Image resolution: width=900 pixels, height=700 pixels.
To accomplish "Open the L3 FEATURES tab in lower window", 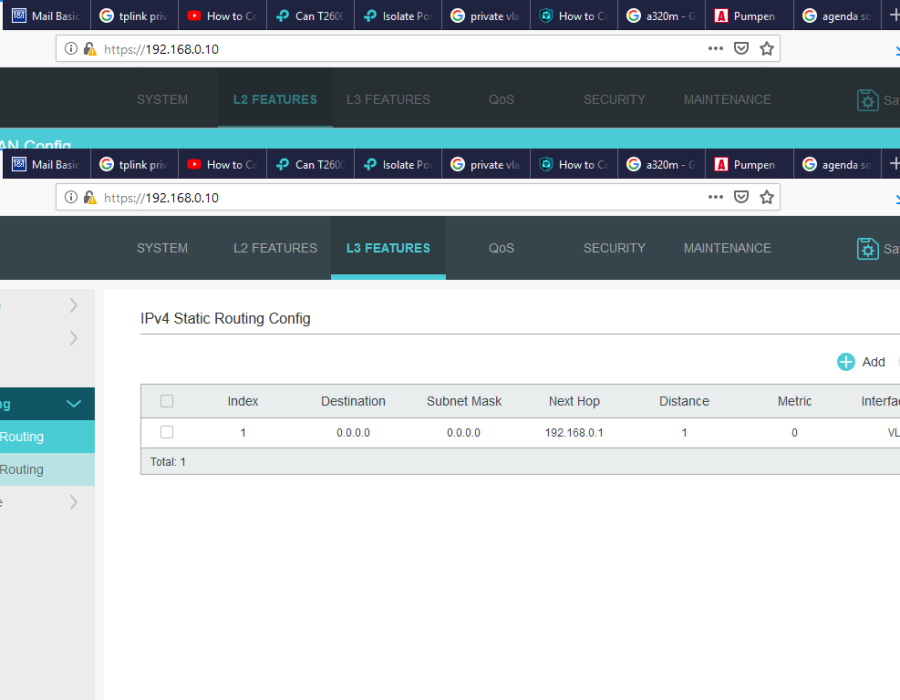I will (388, 248).
